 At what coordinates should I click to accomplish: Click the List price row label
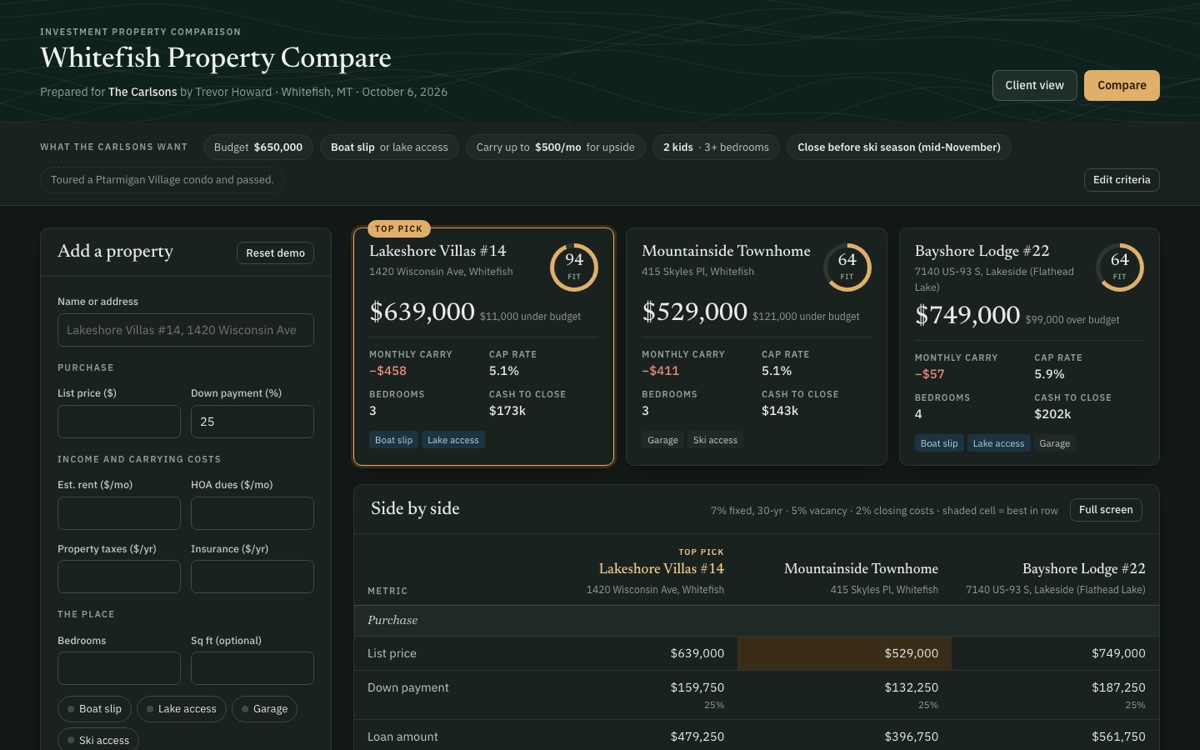point(392,654)
